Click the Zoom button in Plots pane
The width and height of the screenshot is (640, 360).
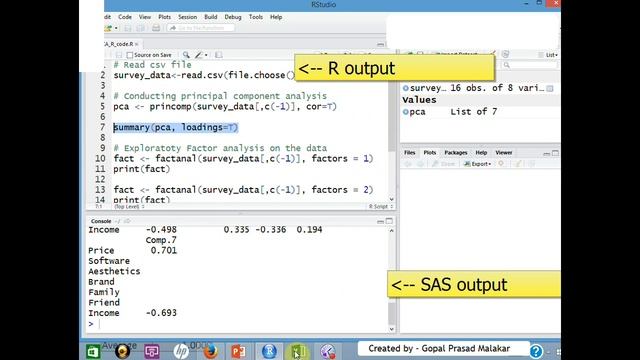(443, 164)
